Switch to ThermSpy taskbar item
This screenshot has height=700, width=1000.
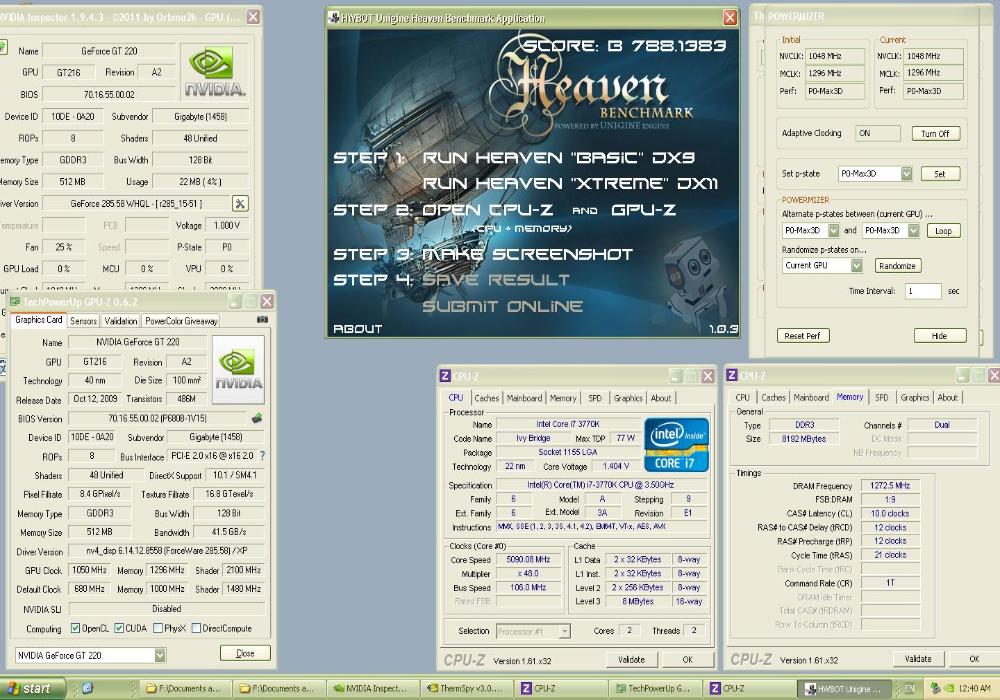(466, 689)
